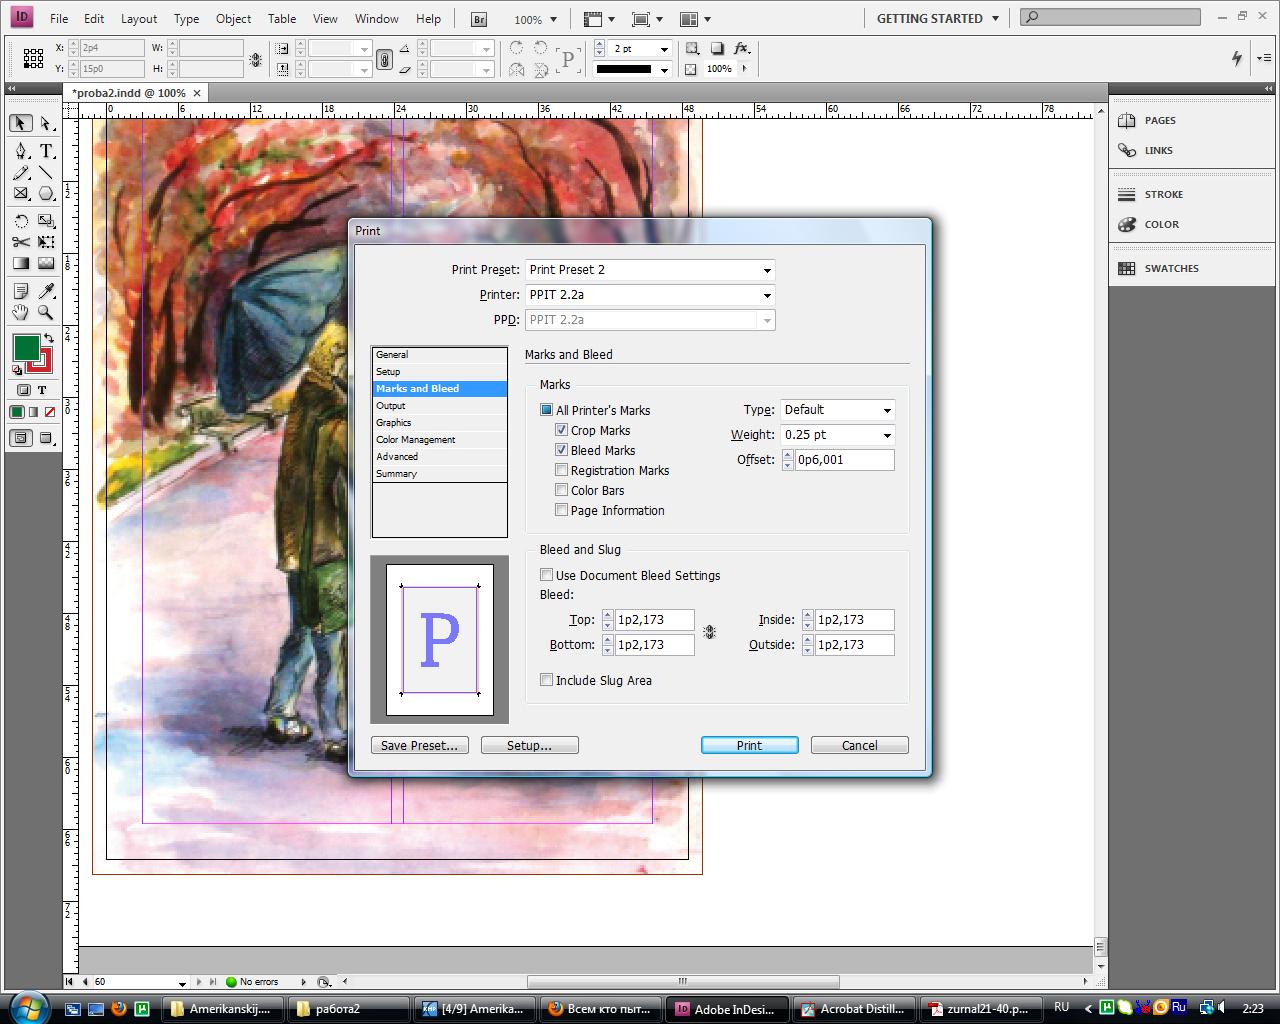
Task: Click the Offset value field
Action: click(844, 460)
